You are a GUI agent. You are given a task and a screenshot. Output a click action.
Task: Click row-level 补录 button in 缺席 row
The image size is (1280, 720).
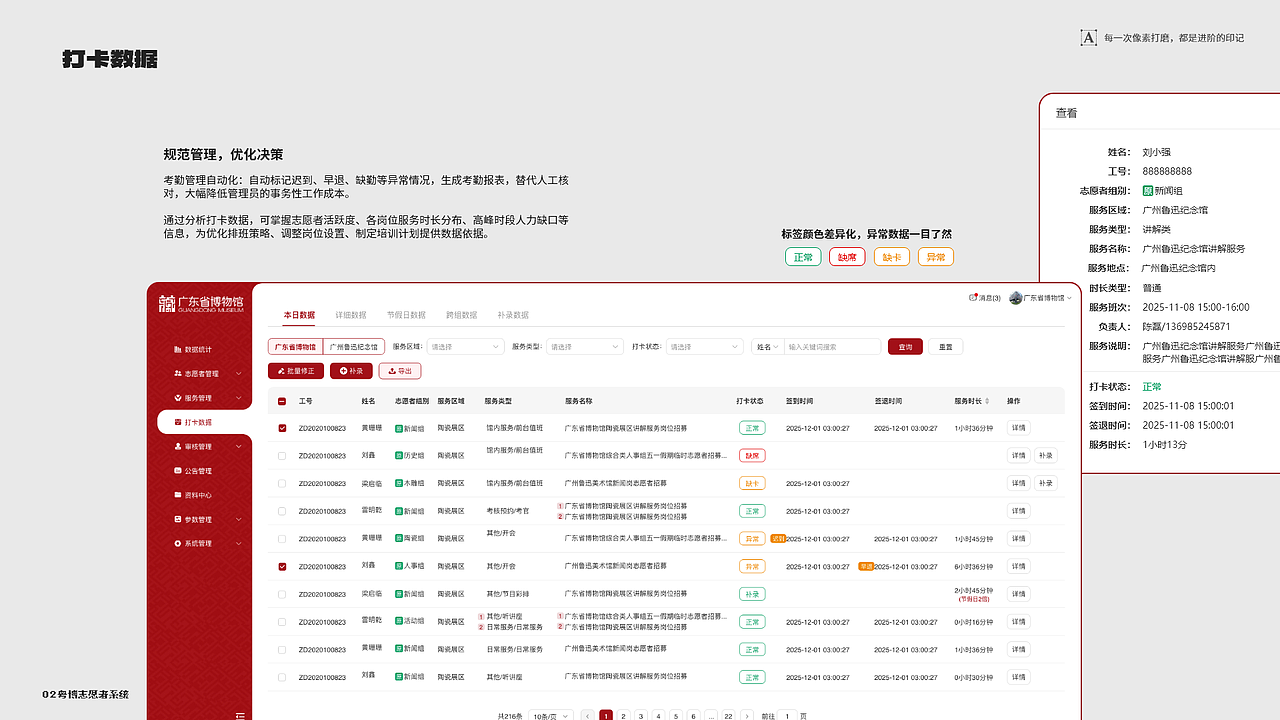(1045, 455)
